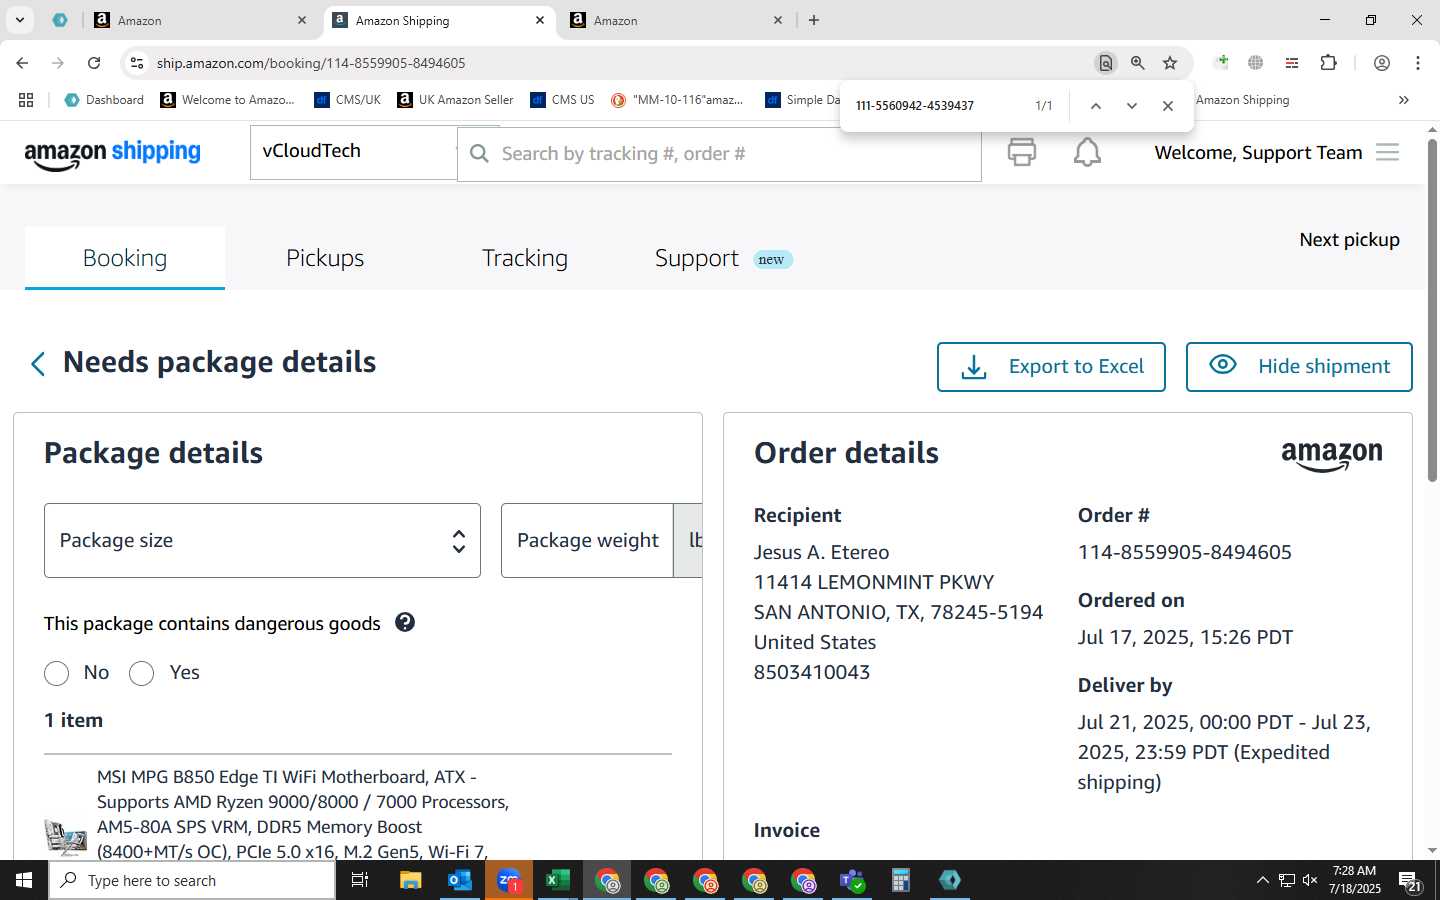Open the CMS US bookmark

562,100
